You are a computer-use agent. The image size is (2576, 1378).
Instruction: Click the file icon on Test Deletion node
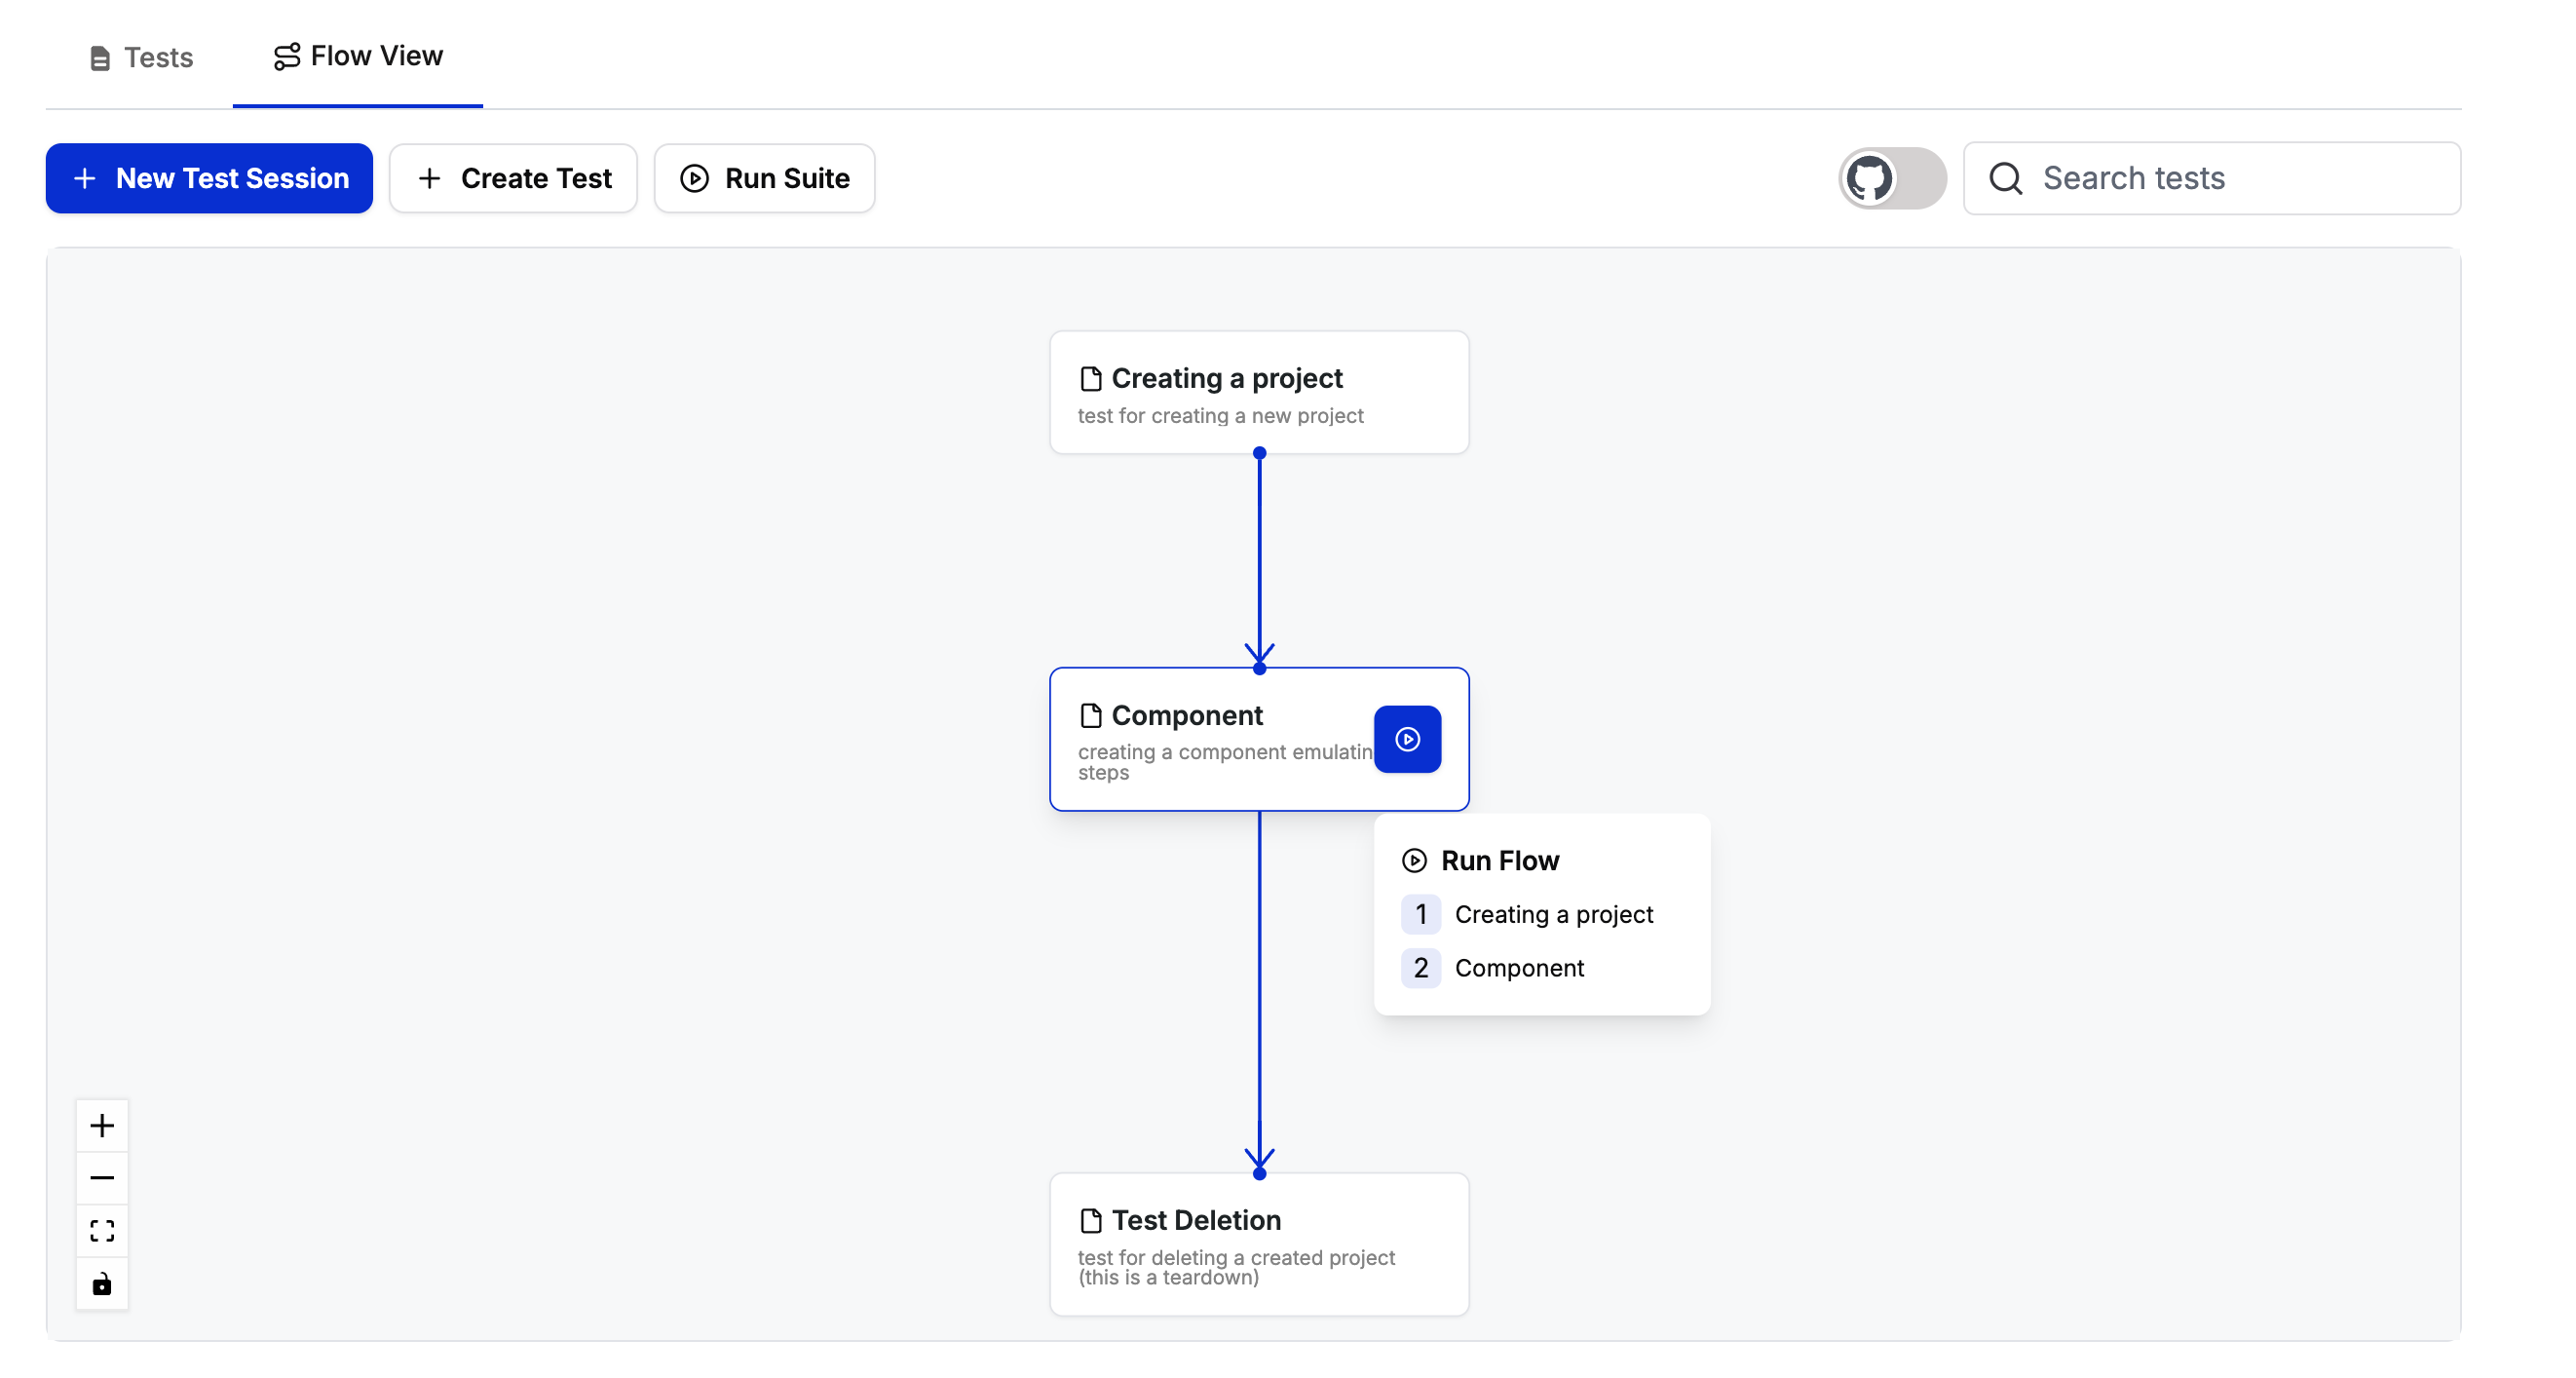pos(1090,1220)
